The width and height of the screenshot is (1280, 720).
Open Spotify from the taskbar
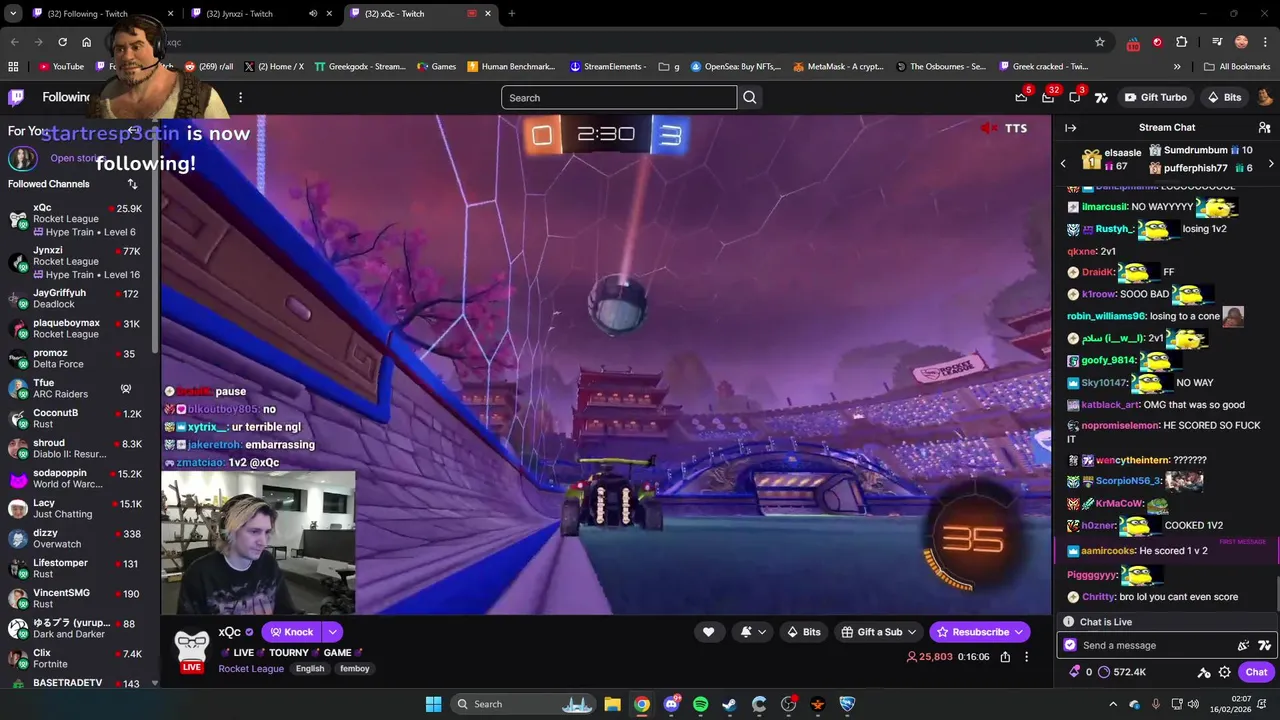(x=700, y=704)
